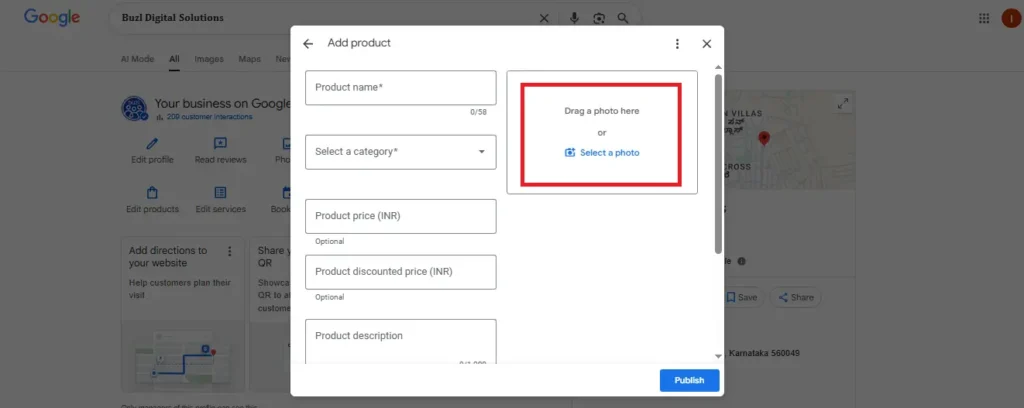
Task: Open the three-dot menu in Add product dialog
Action: 677,44
